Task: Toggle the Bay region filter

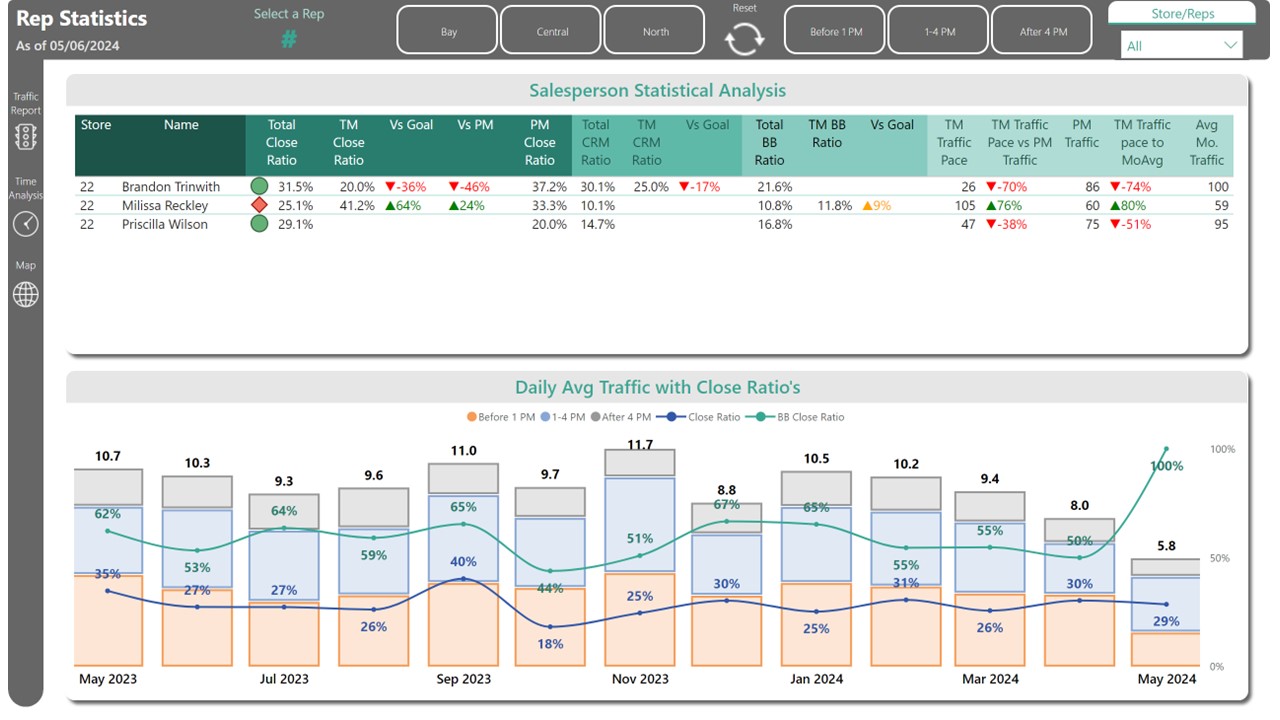Action: 448,32
